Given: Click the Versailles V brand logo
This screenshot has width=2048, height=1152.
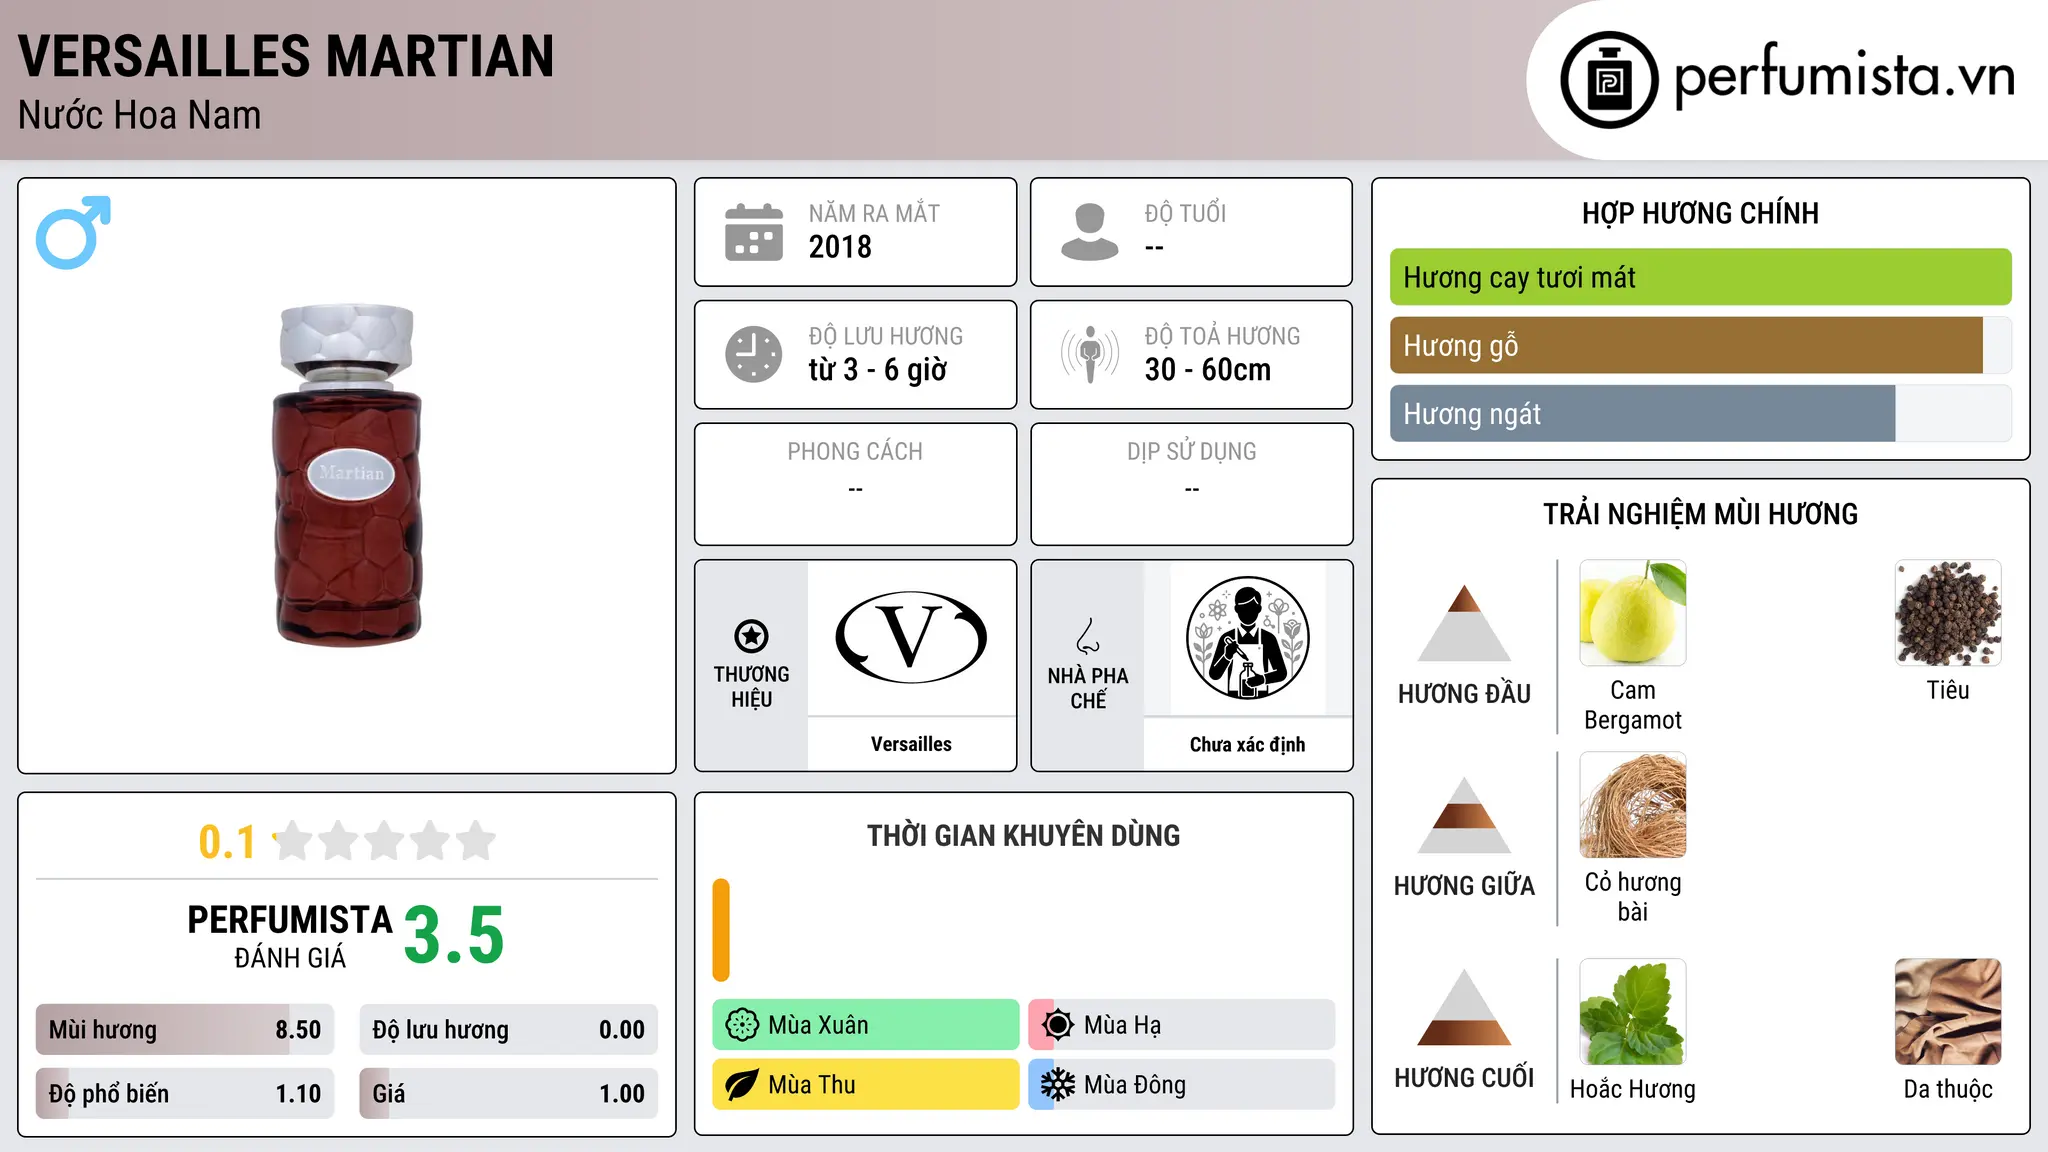Looking at the screenshot, I should coord(911,638).
